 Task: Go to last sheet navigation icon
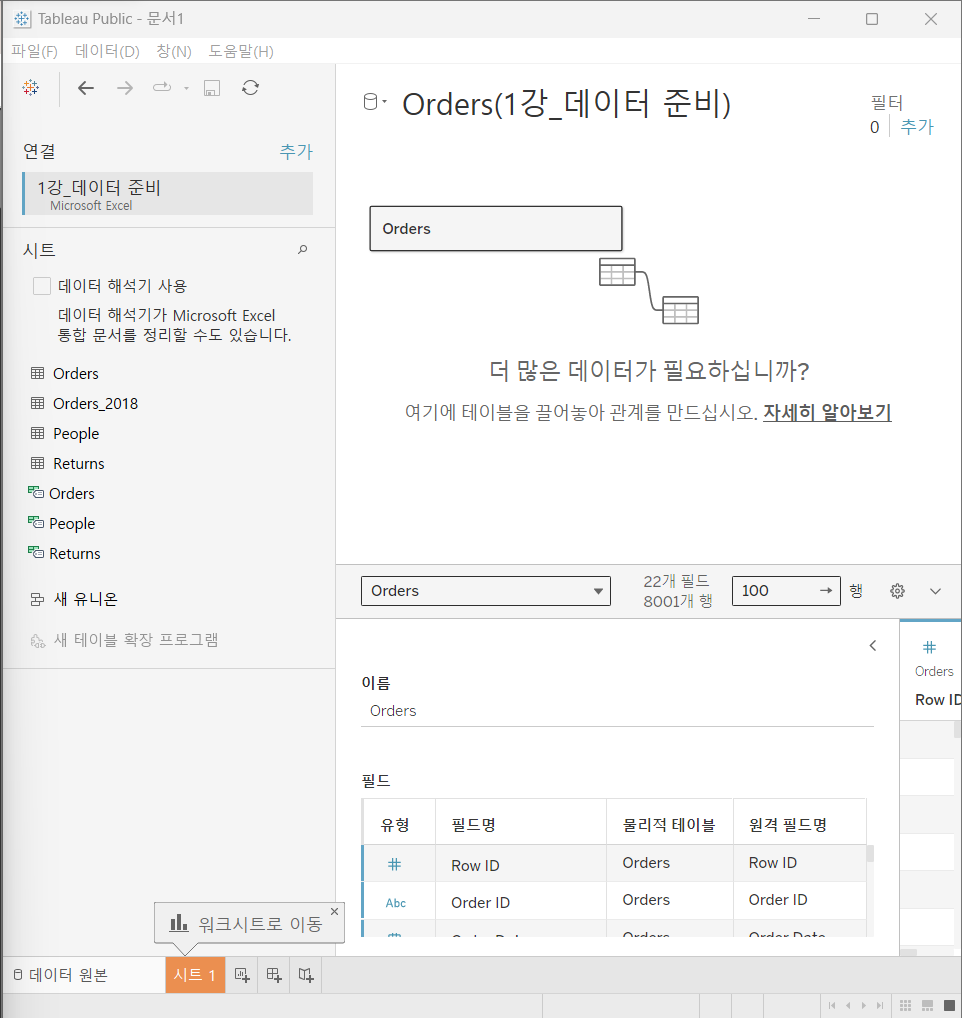[x=880, y=1005]
